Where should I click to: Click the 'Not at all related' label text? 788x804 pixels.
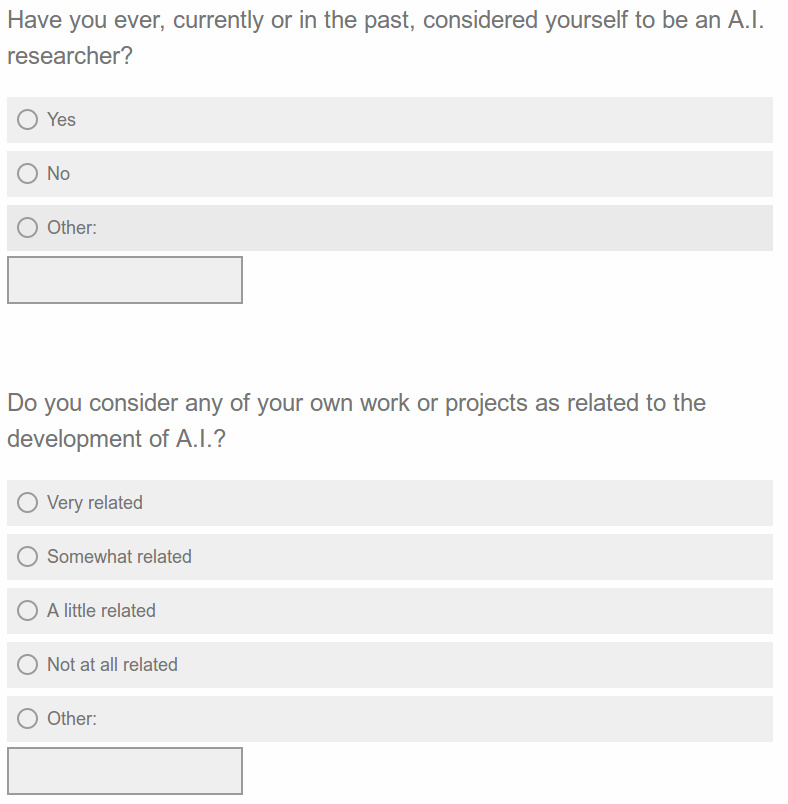coord(112,665)
